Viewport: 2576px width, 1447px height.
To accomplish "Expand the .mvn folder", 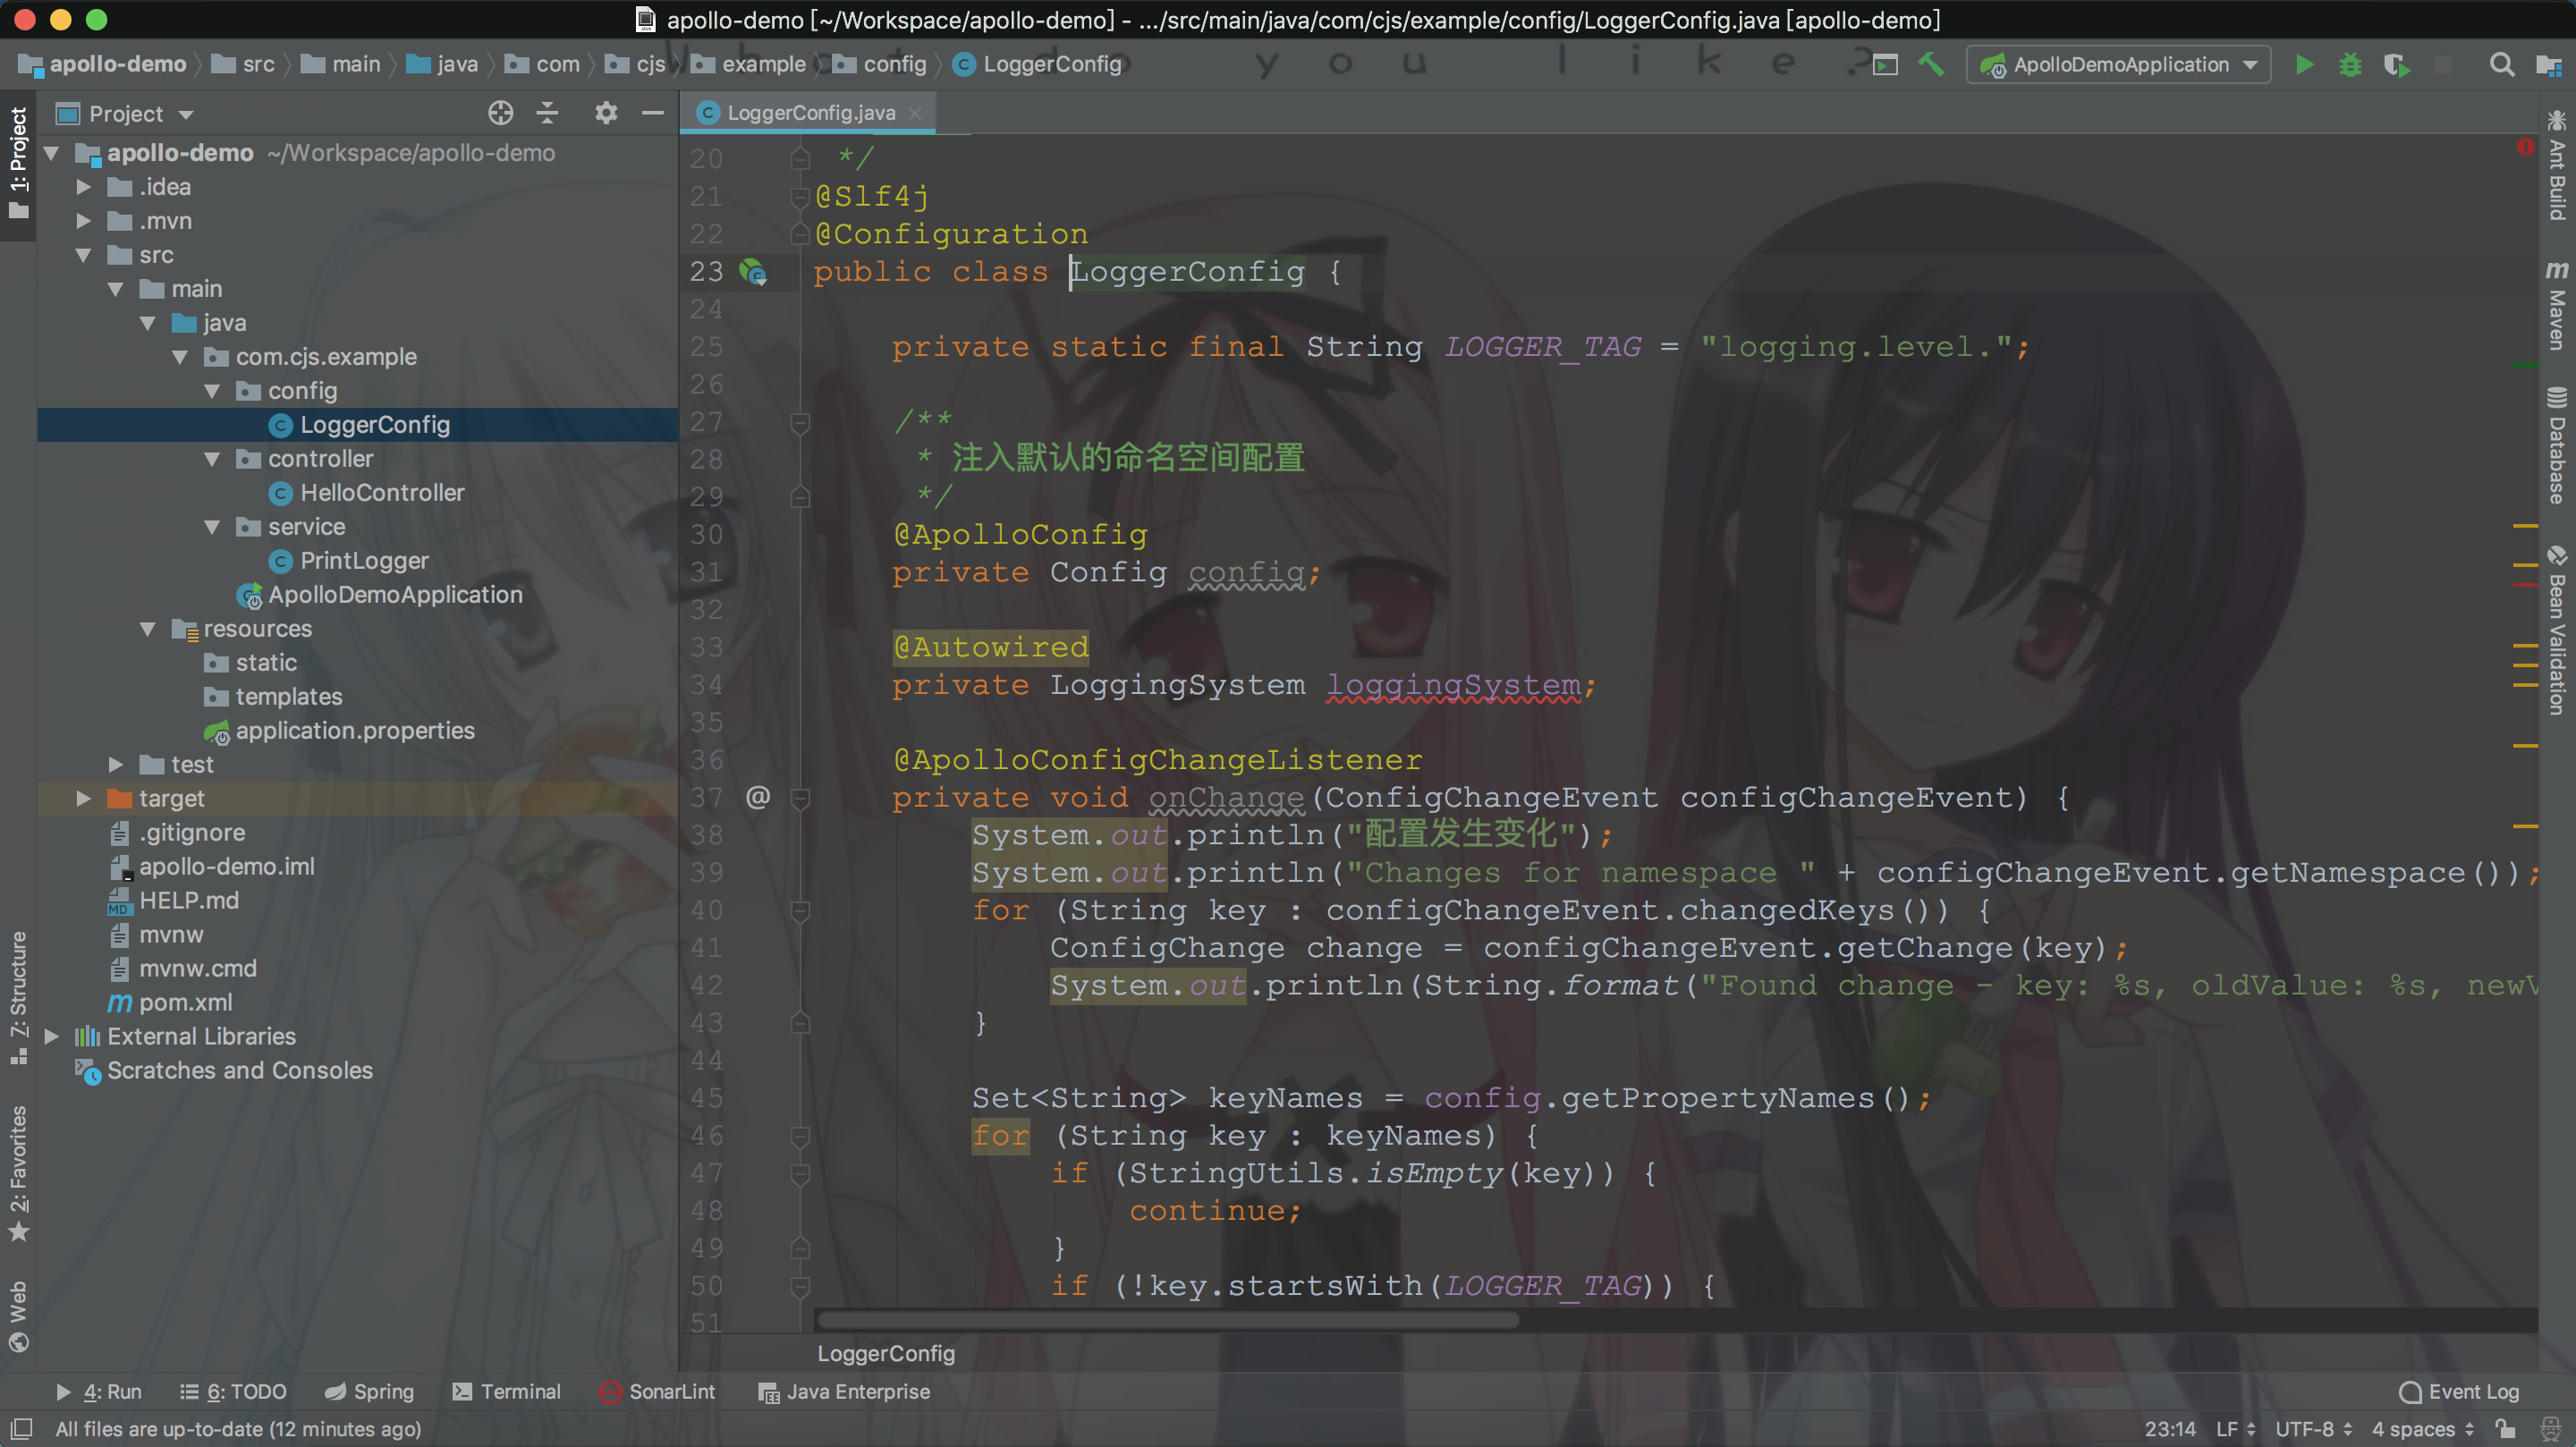I will click(84, 221).
